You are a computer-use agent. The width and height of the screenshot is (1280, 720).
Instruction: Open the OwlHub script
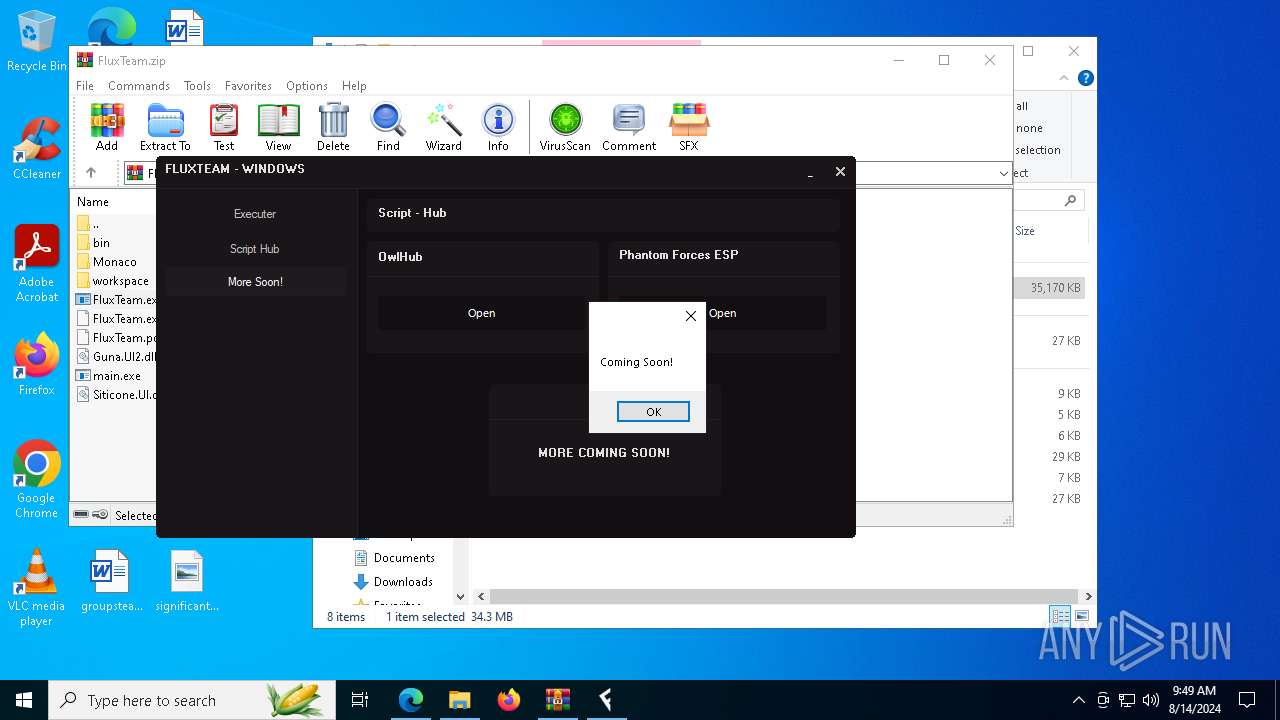481,313
